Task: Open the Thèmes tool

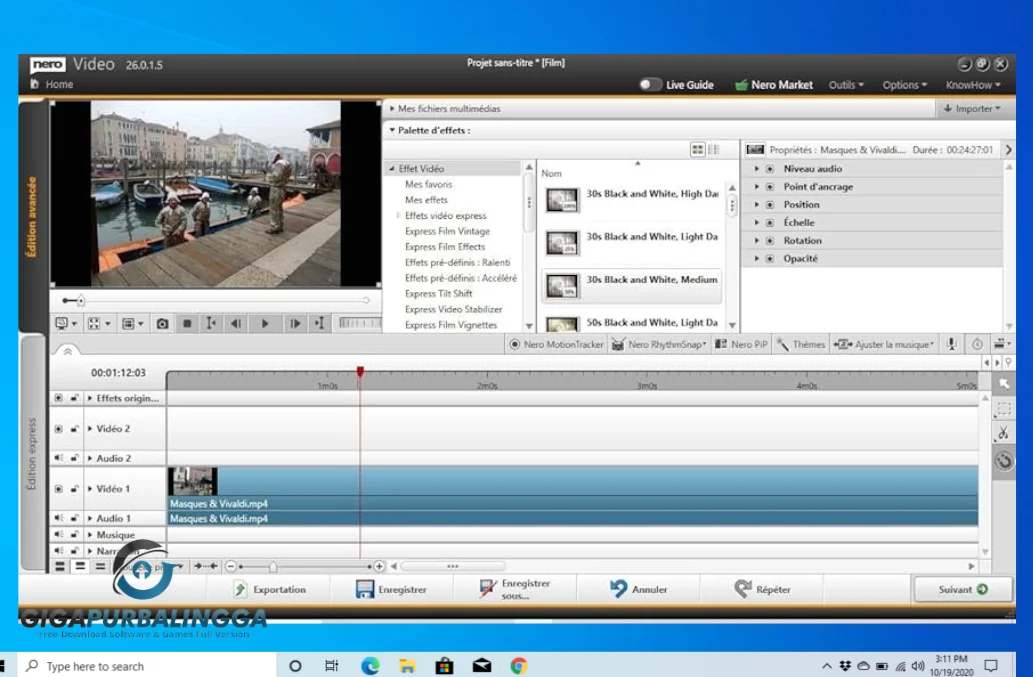Action: tap(801, 344)
